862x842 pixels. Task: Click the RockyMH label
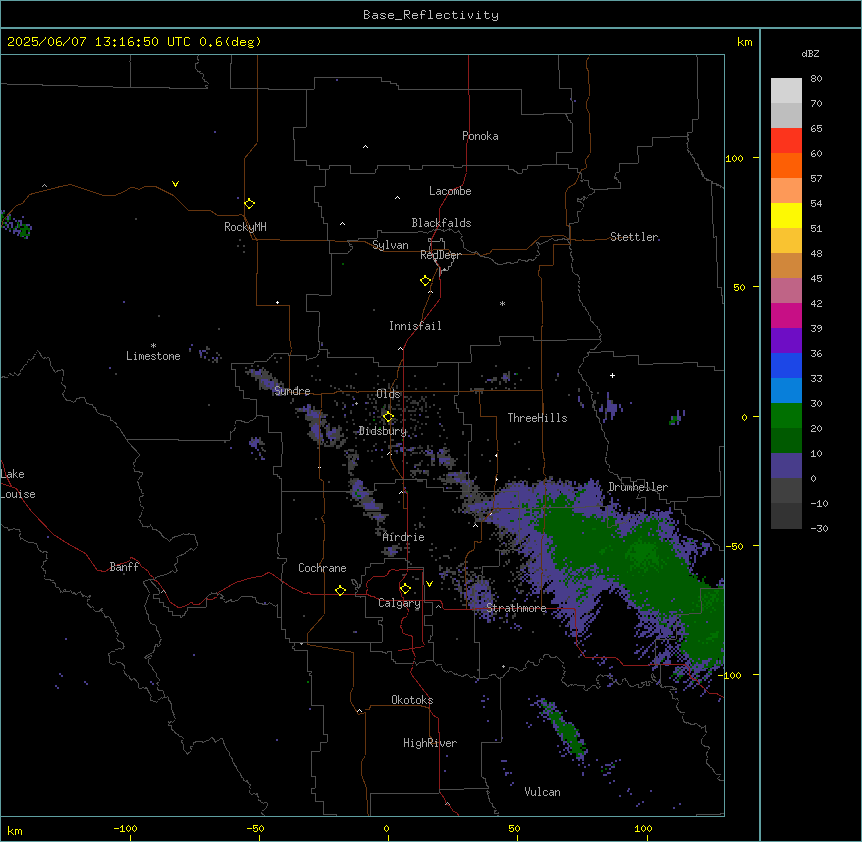pos(245,227)
